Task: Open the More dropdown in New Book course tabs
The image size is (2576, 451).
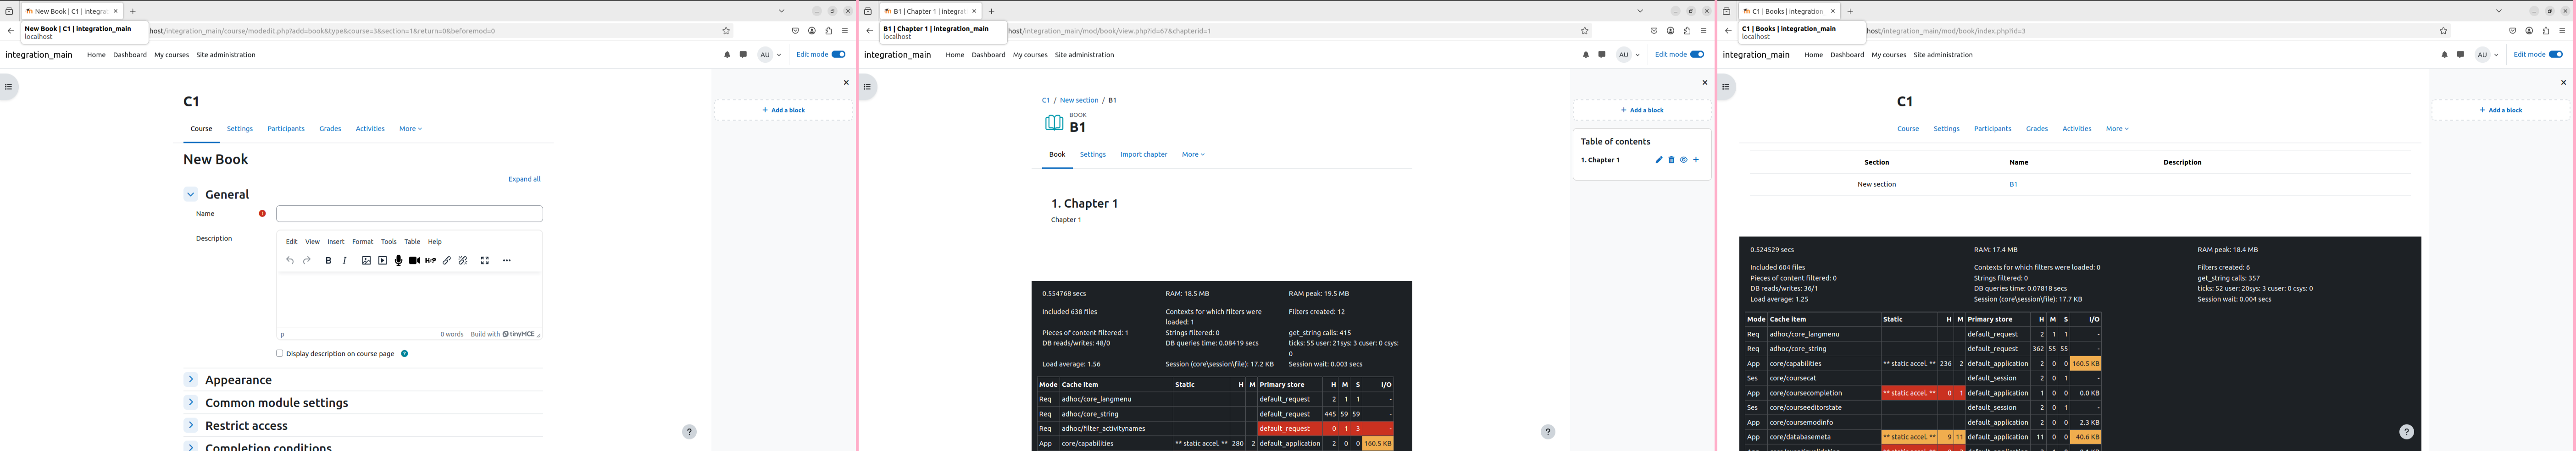Action: [410, 129]
